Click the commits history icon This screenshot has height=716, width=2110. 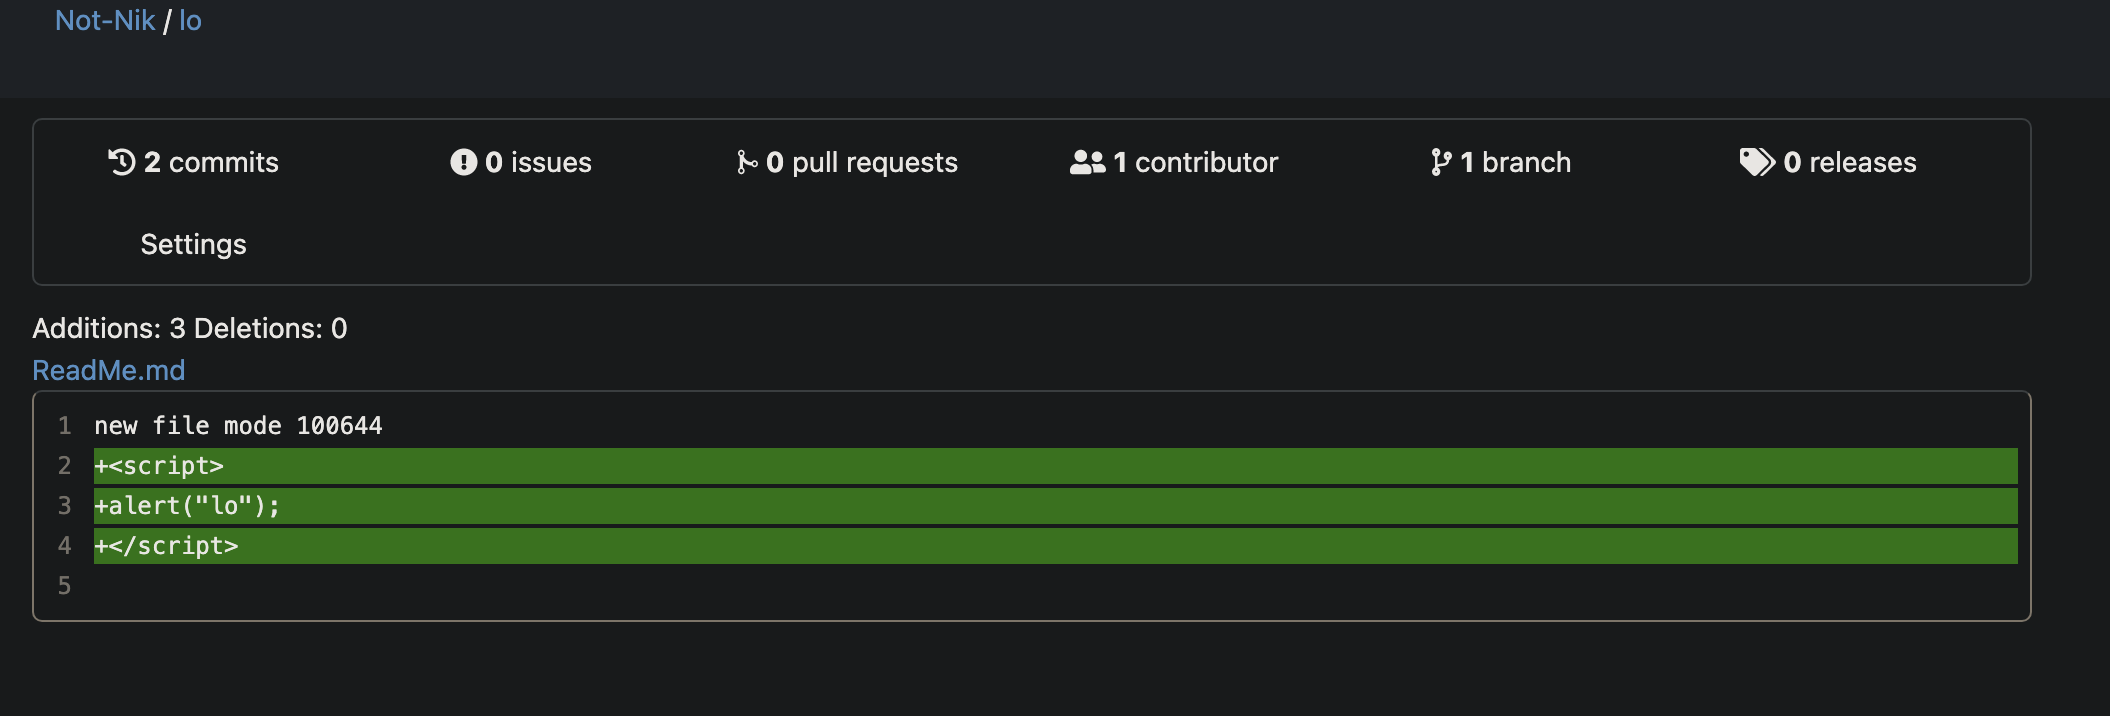120,162
